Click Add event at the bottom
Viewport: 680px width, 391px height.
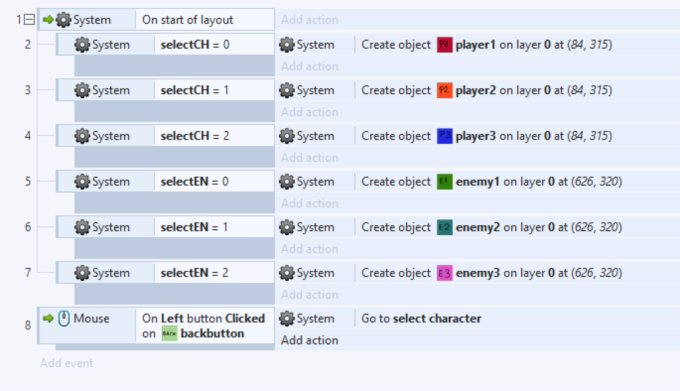point(66,363)
